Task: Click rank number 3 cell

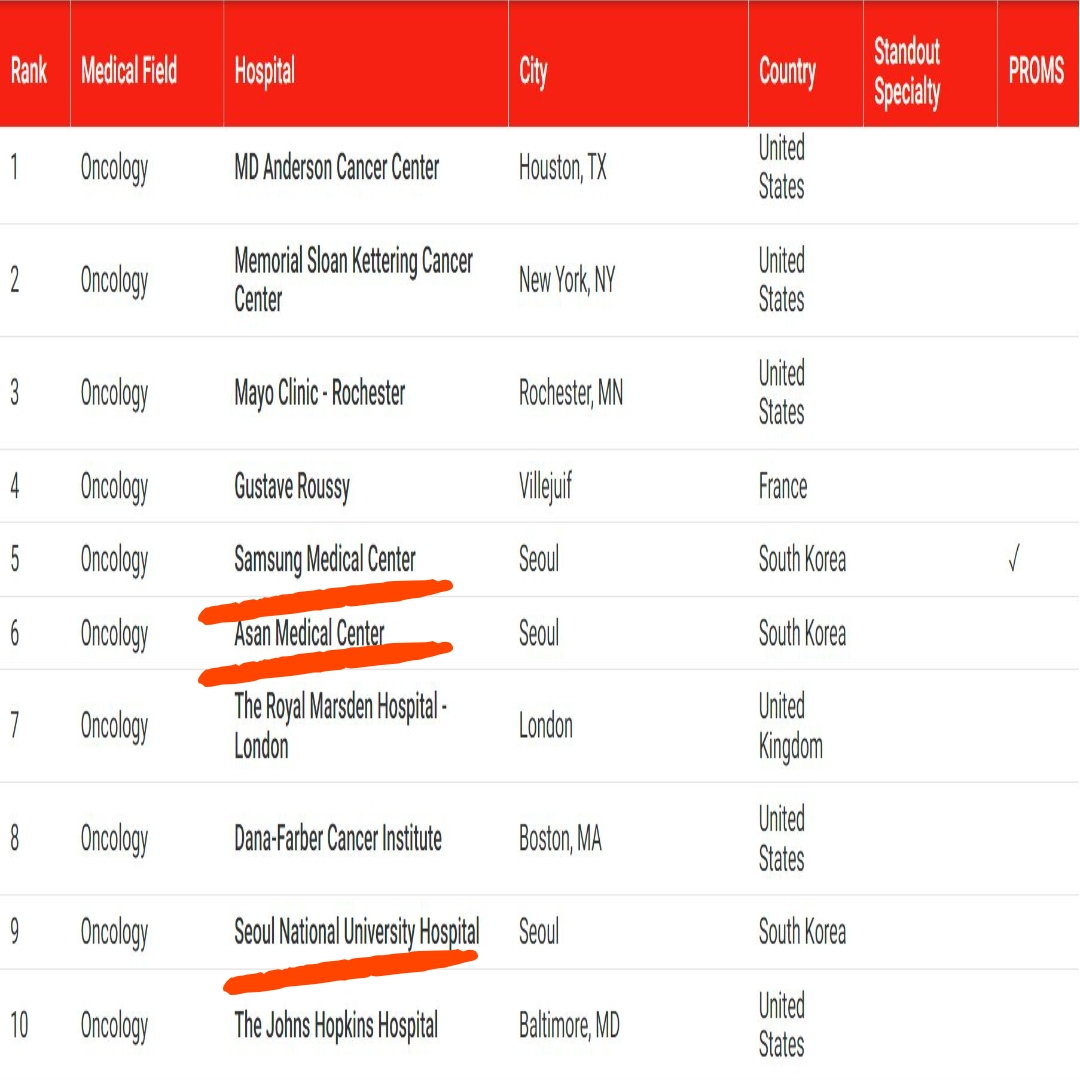Action: [x=14, y=393]
